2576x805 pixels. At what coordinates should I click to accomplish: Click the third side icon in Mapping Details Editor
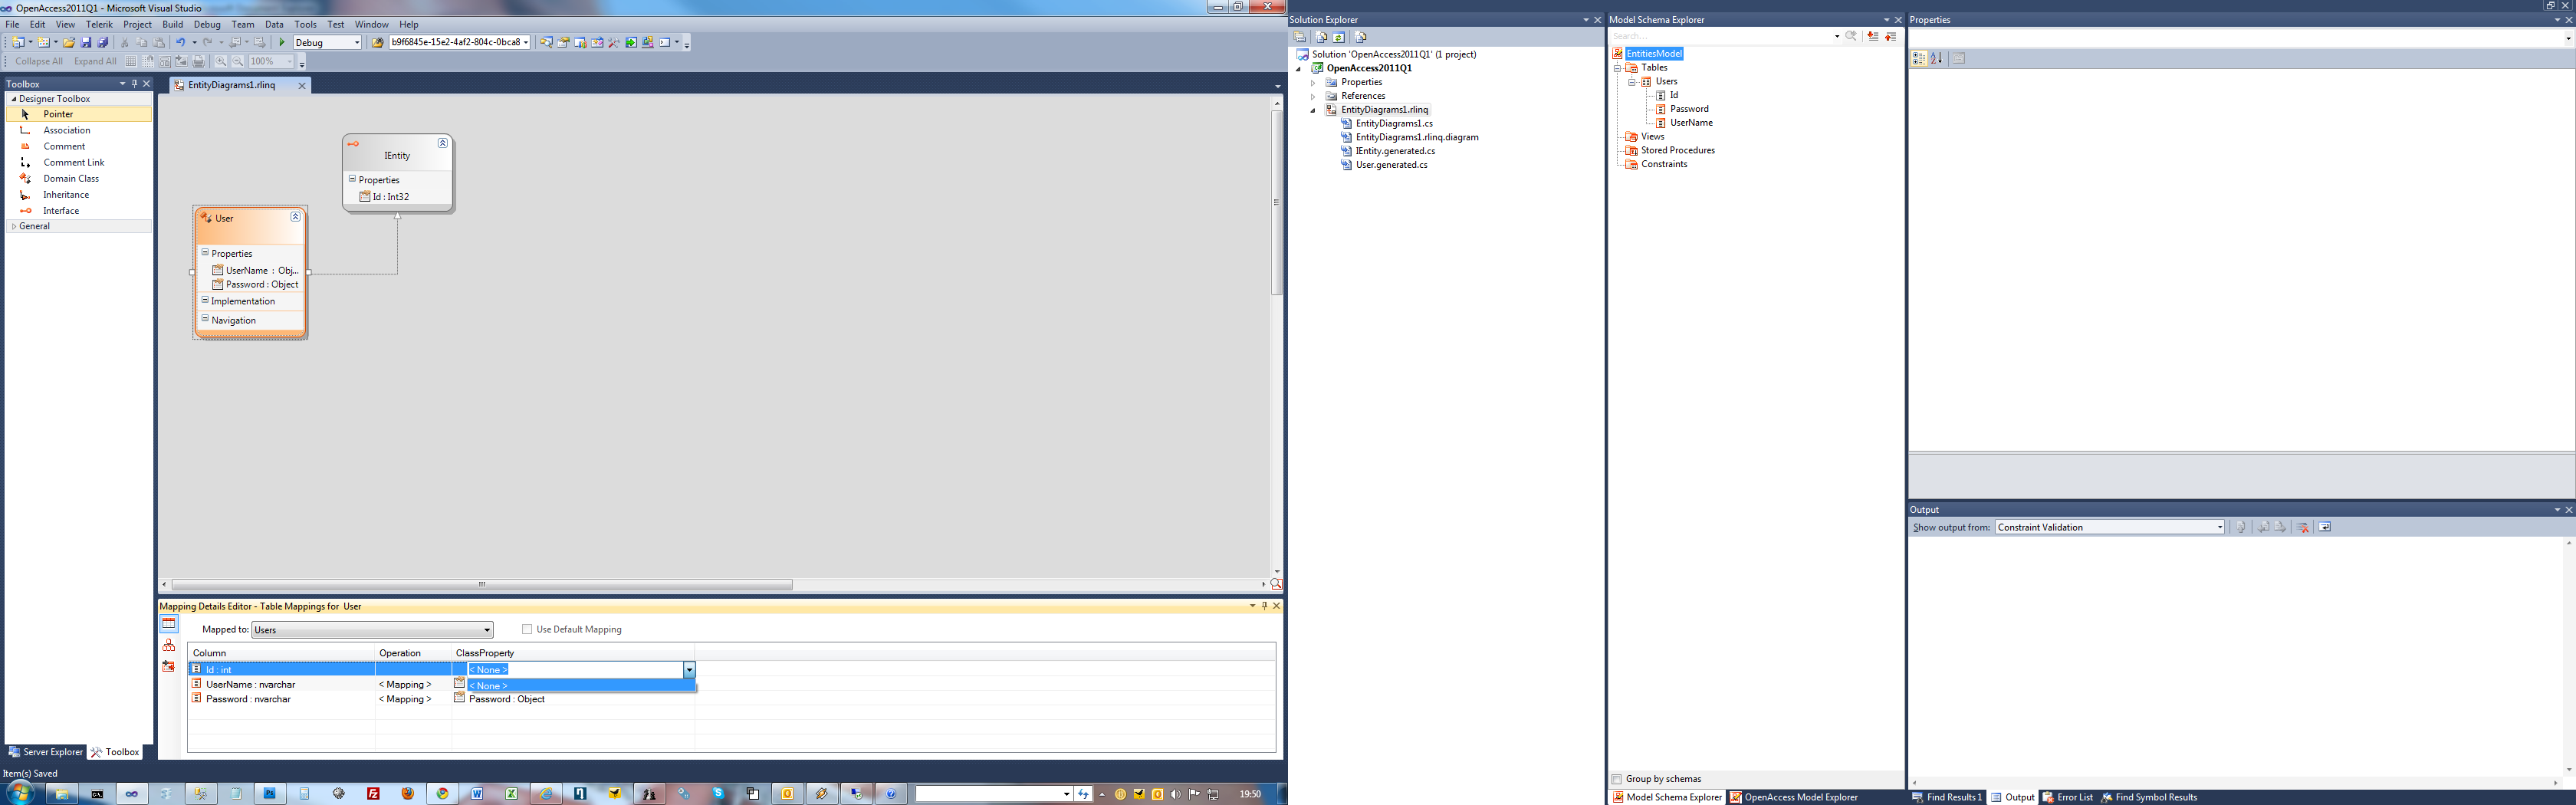click(x=169, y=666)
